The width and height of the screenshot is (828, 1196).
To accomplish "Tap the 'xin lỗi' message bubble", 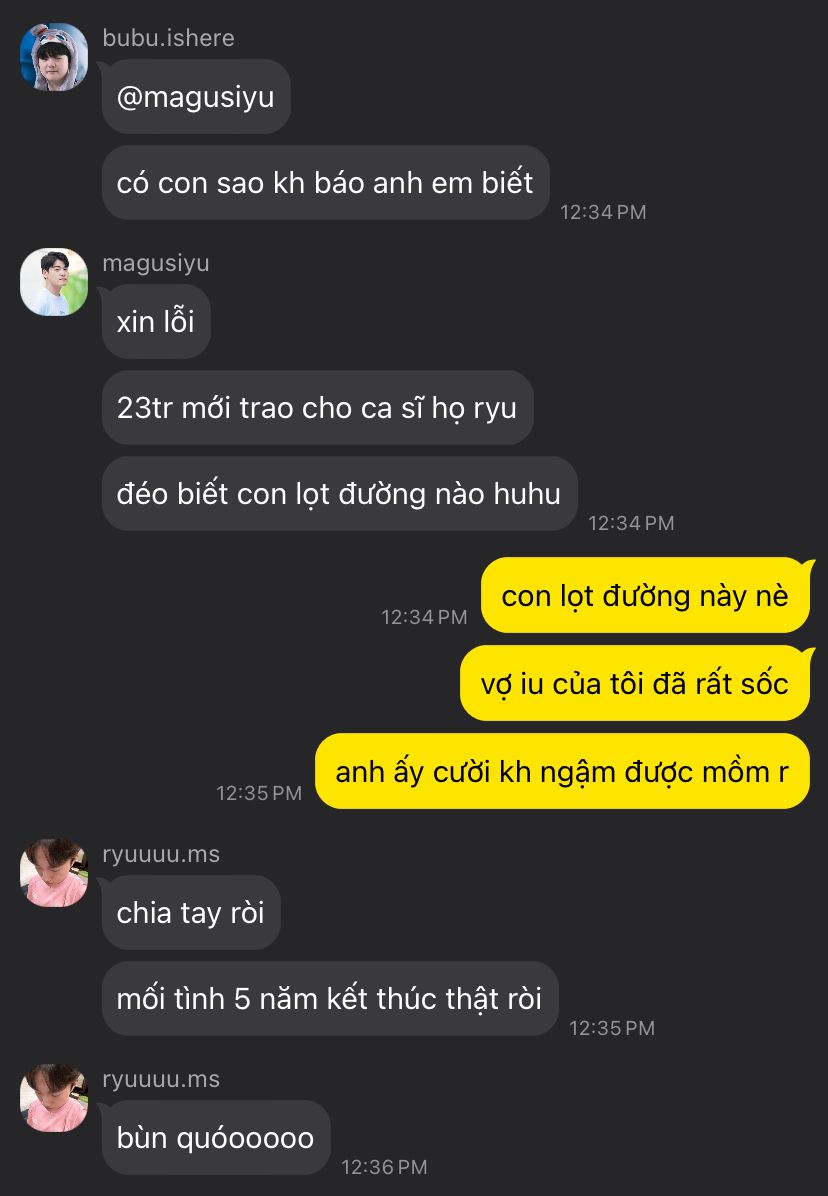I will click(x=156, y=322).
